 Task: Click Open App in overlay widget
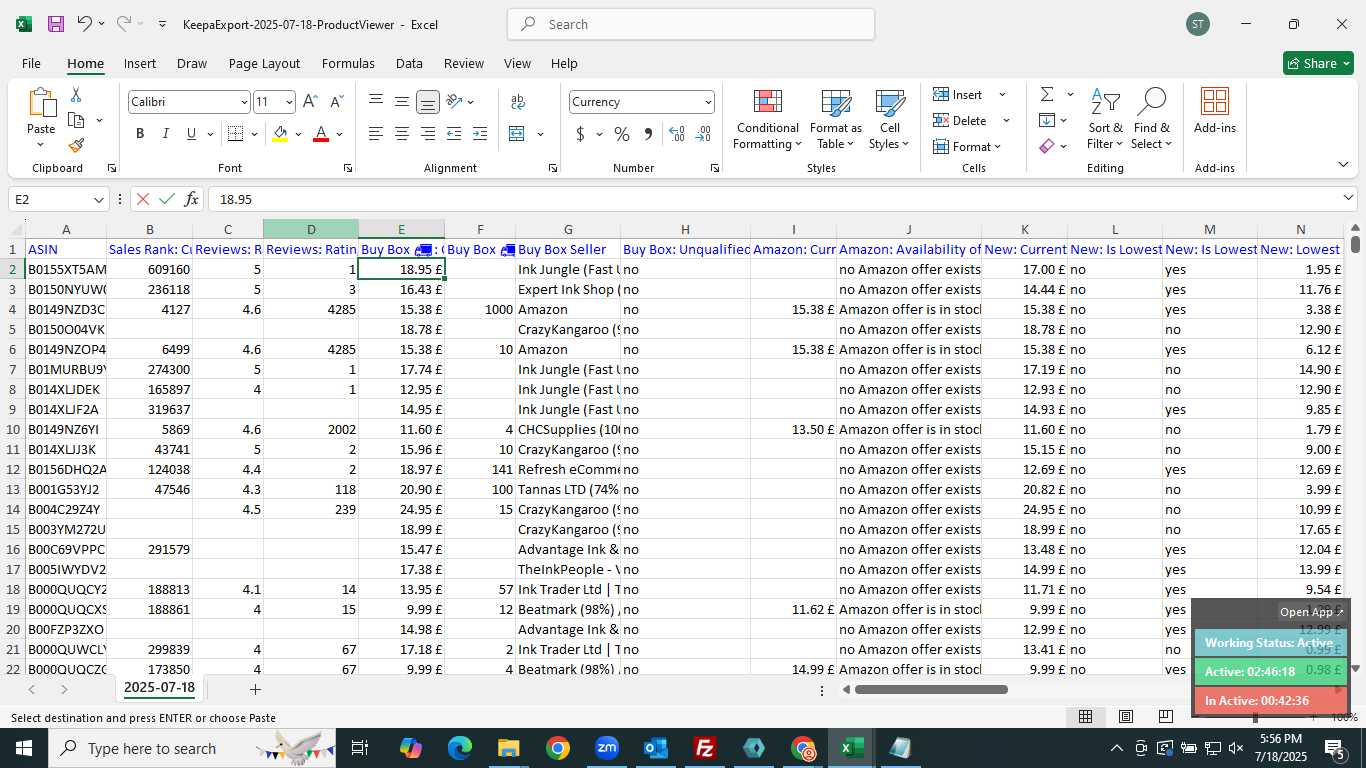coord(1312,612)
